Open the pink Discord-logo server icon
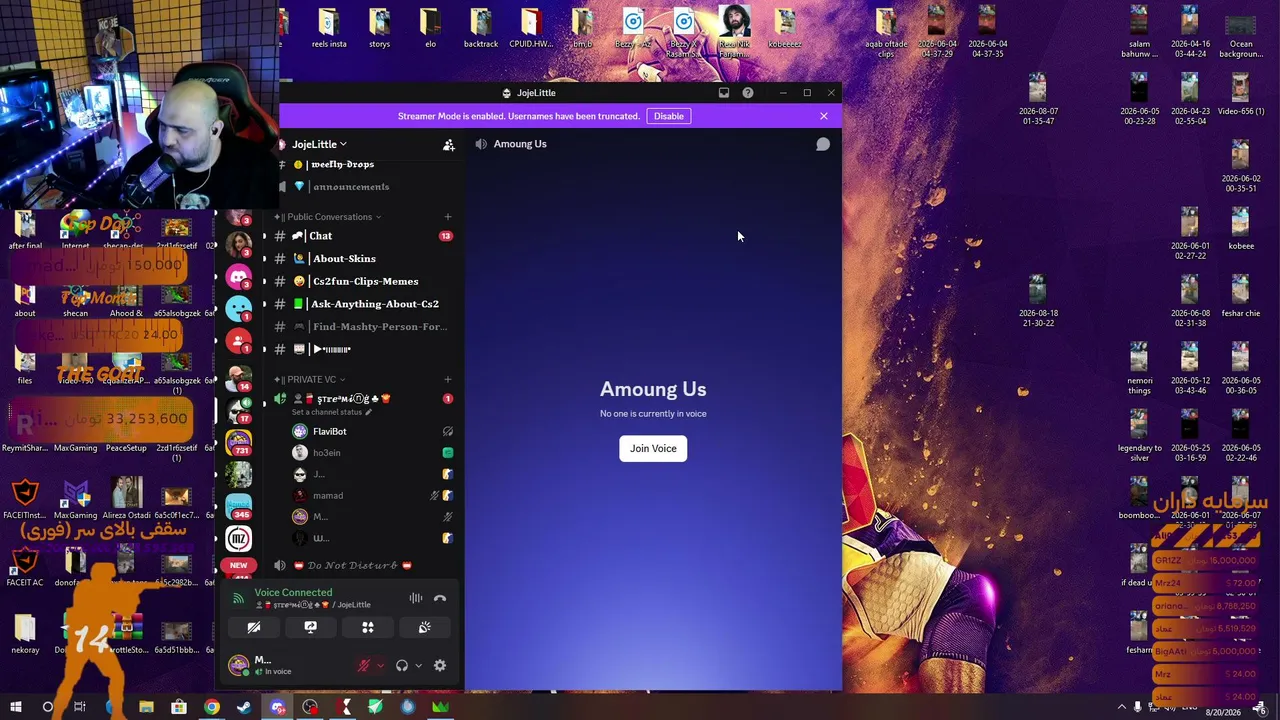 click(x=238, y=277)
